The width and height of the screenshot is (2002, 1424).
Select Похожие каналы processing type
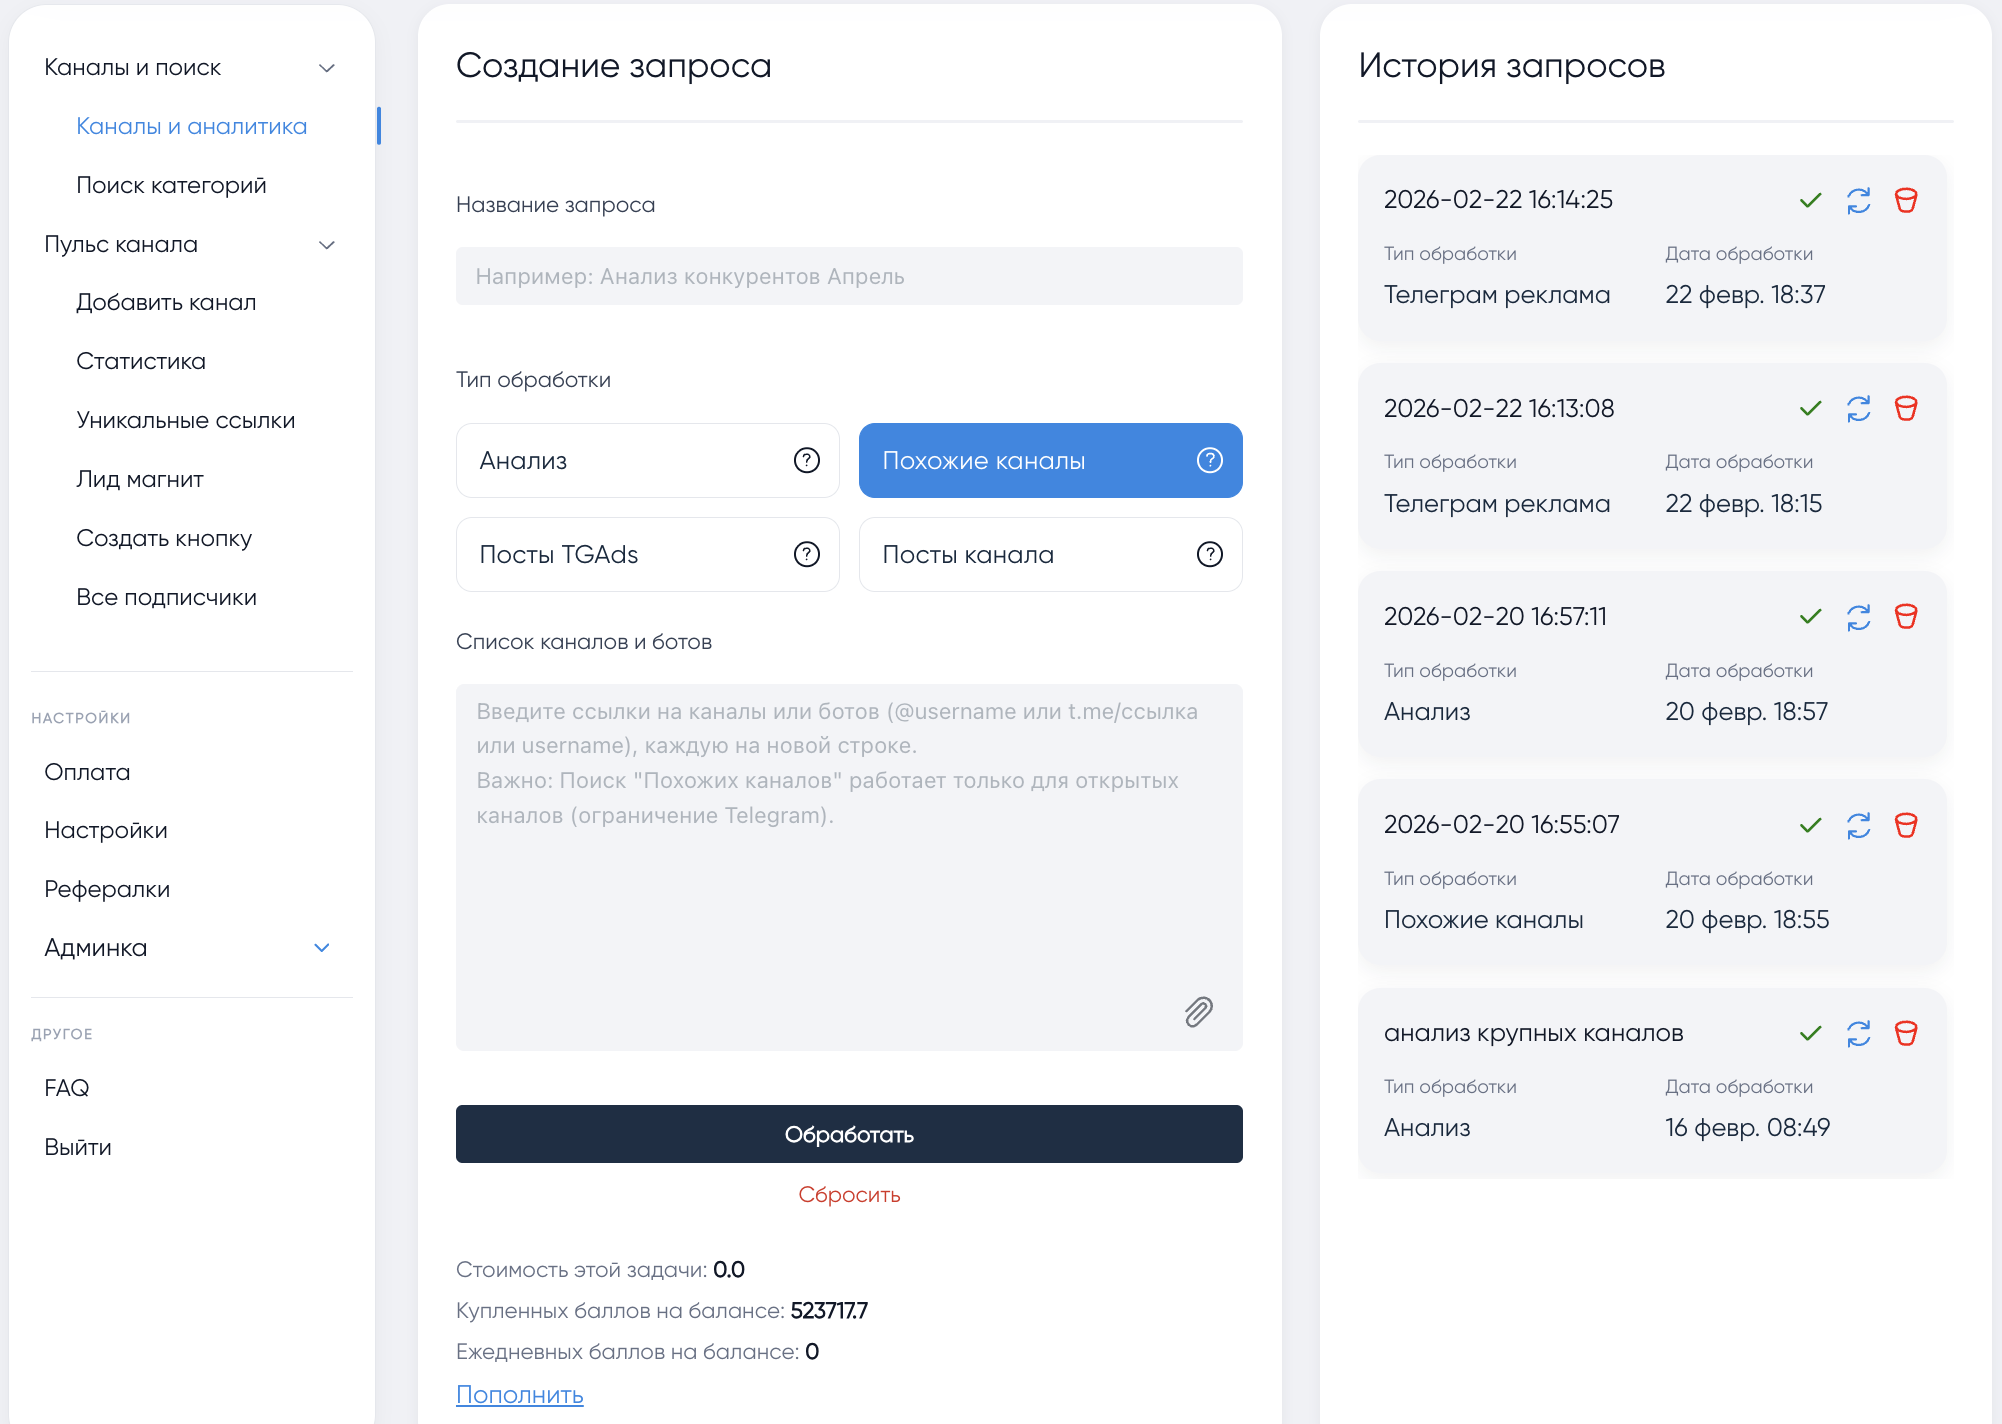(1050, 460)
